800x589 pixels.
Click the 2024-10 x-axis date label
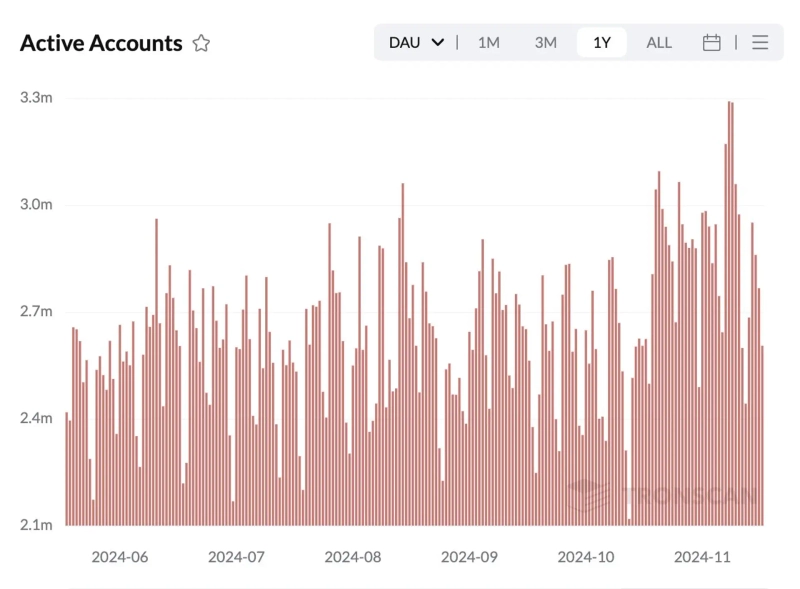click(586, 556)
